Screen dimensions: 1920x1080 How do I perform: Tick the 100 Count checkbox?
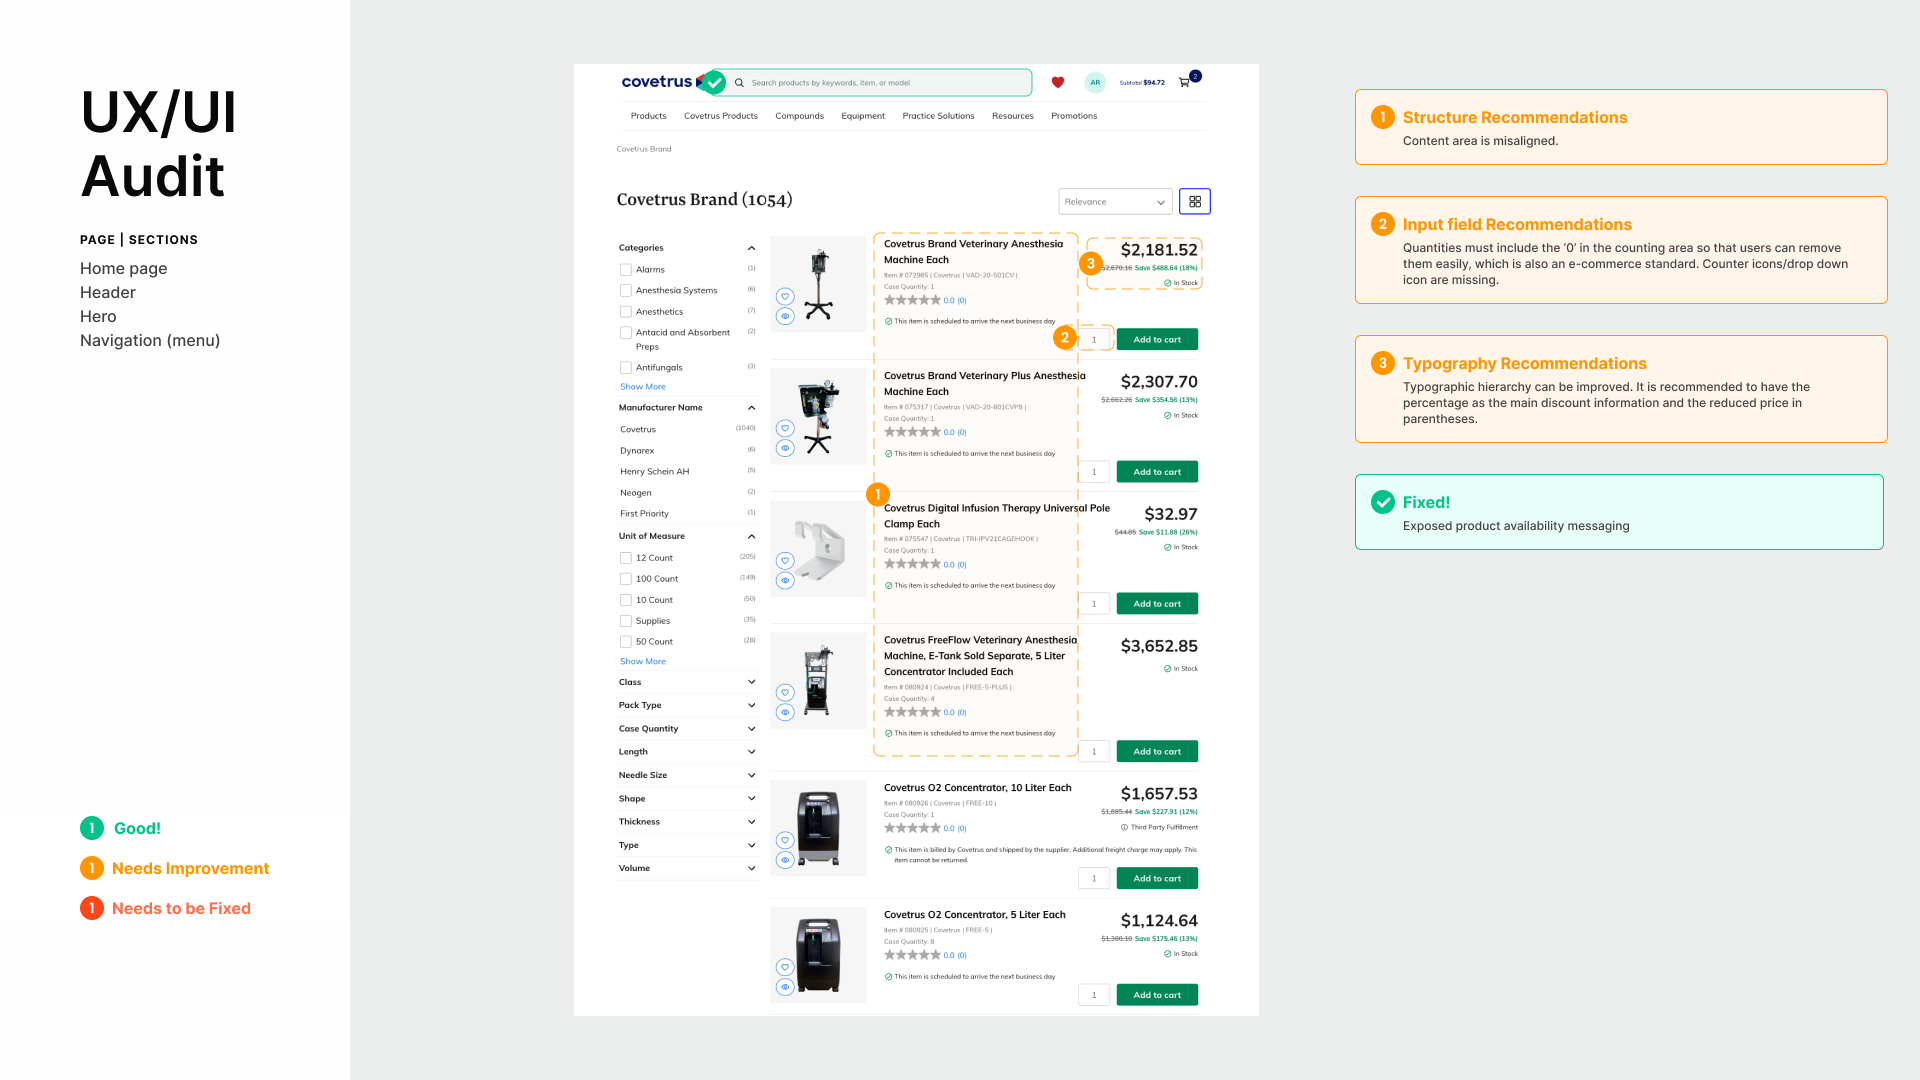pyautogui.click(x=626, y=579)
